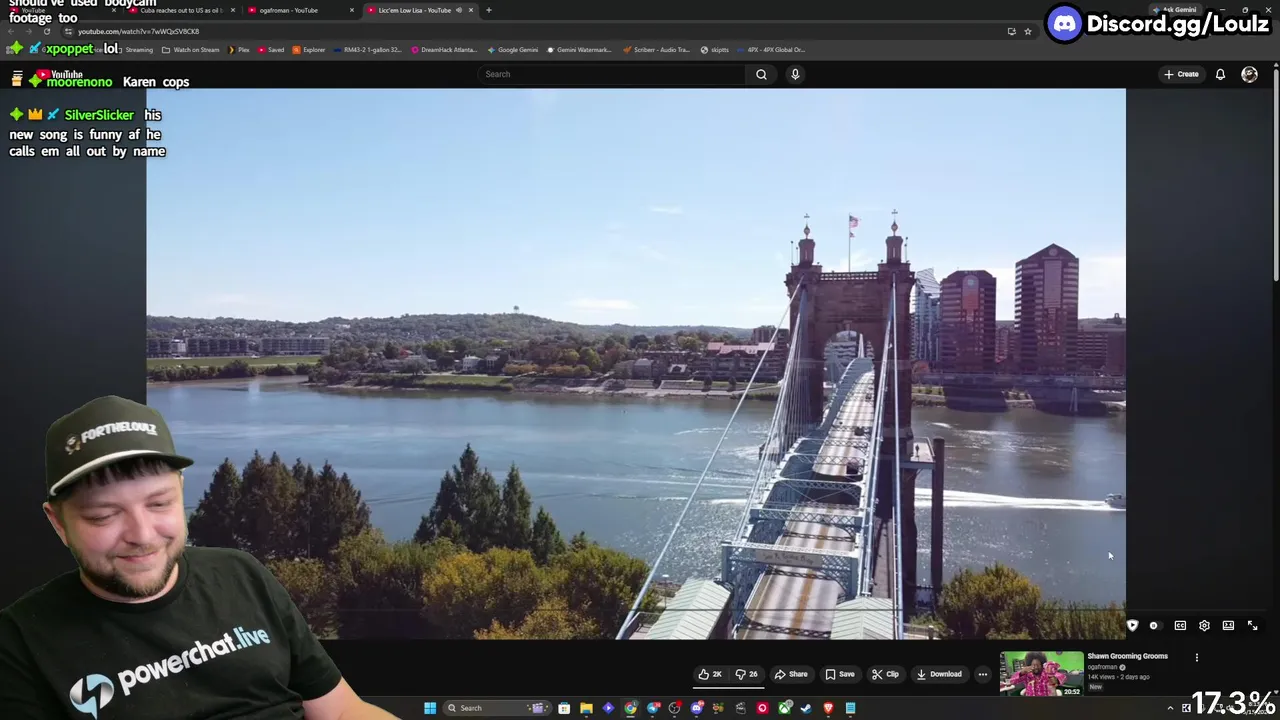Screen dimensions: 1280x720
Task: Close the Licc'em Low Lisa tab
Action: coord(470,10)
